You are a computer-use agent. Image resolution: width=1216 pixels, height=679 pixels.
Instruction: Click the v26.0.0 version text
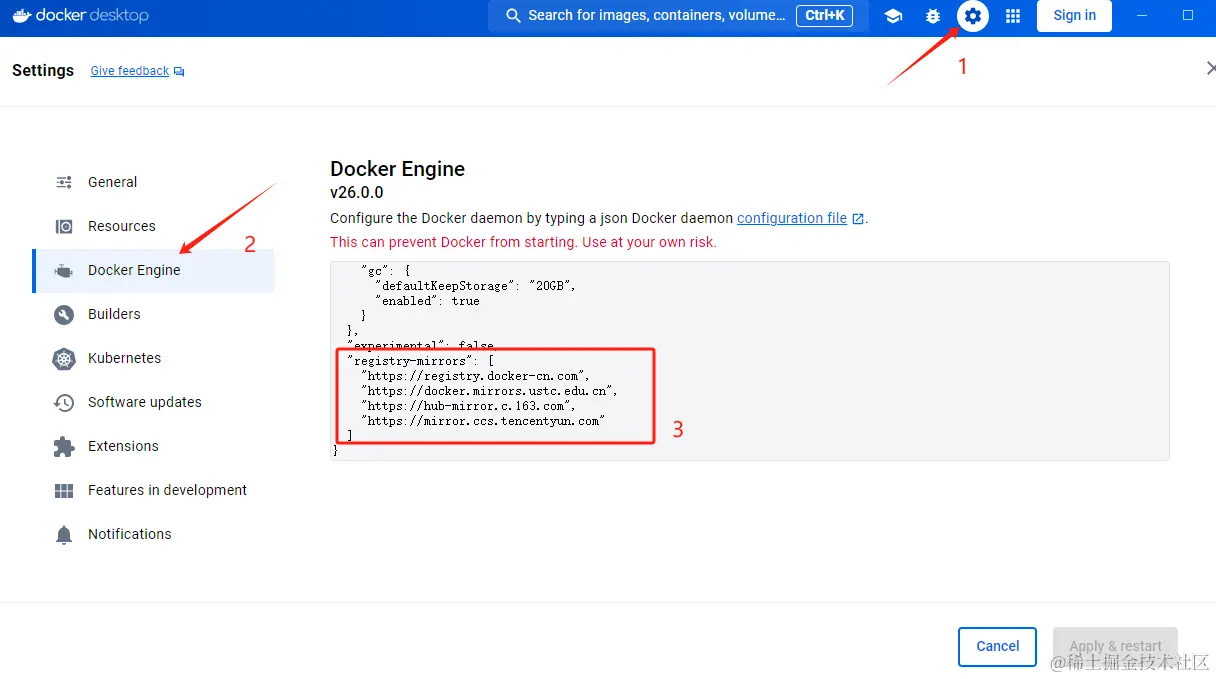357,192
